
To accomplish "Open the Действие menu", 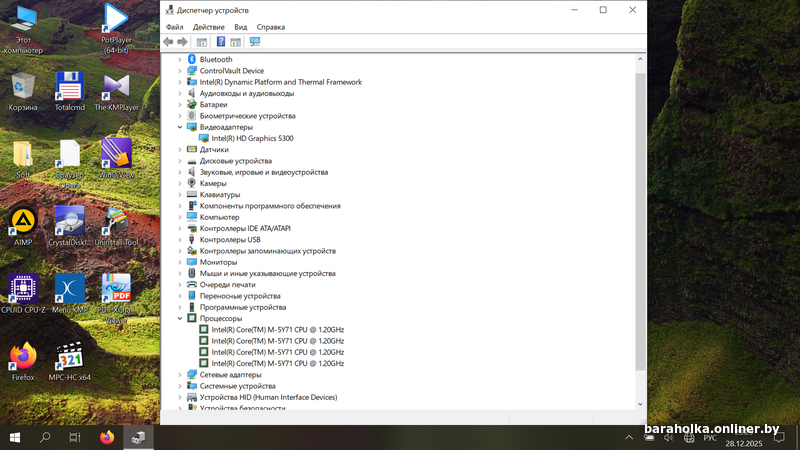I will tap(208, 27).
